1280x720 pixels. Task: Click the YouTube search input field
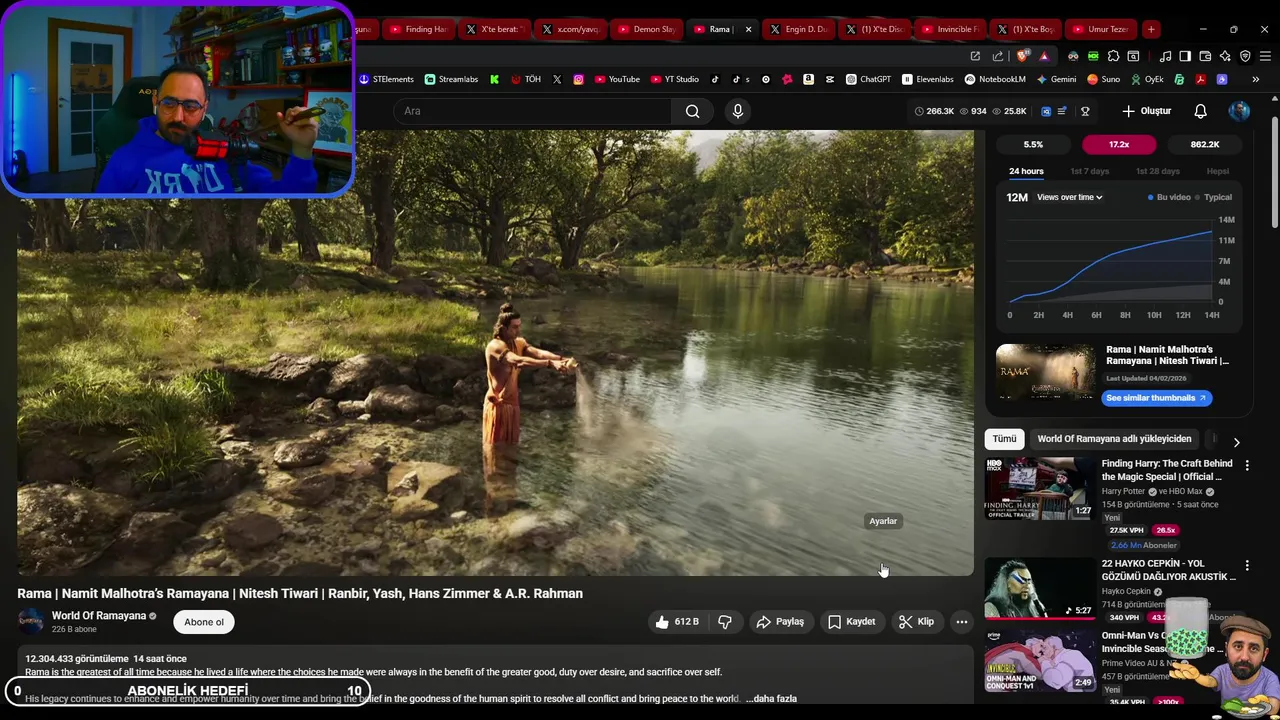tap(532, 111)
